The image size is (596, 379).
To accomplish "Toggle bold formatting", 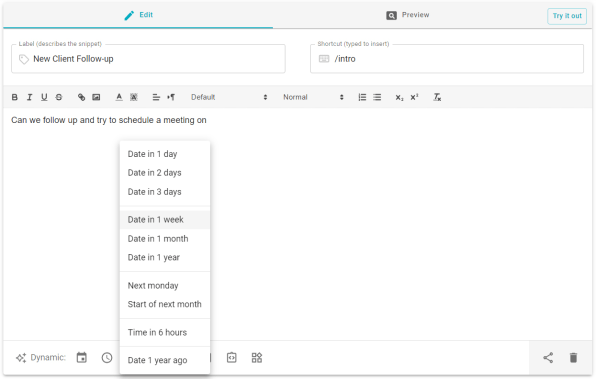I will tap(14, 97).
